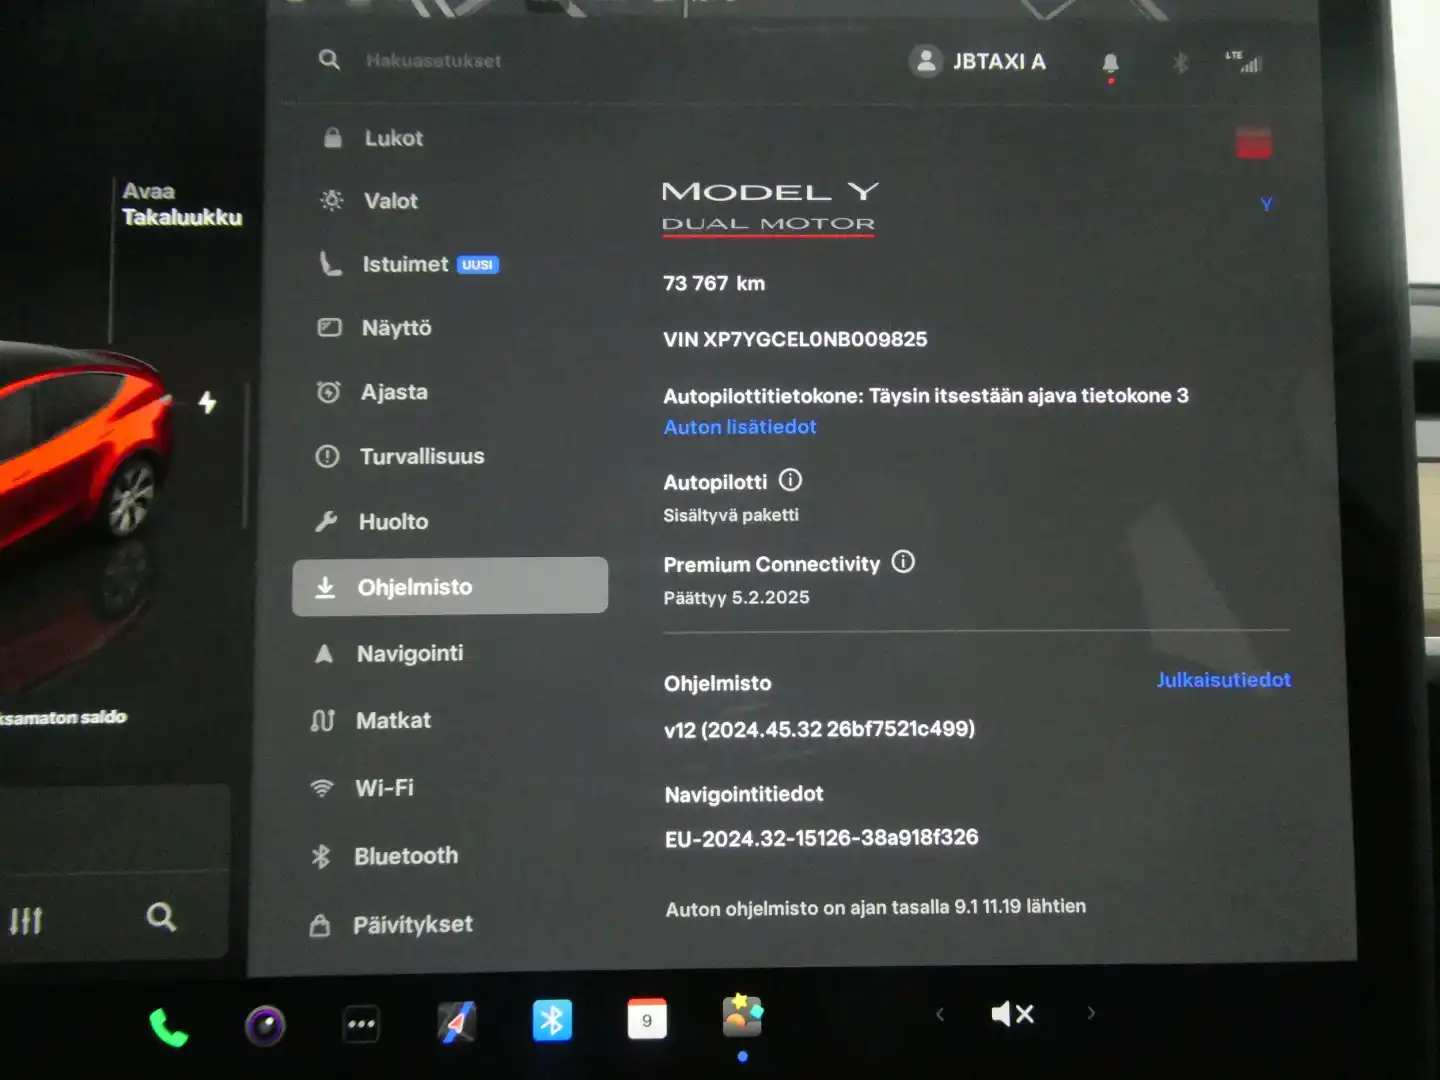Tap navigation data EU-2024.32-15126-38a918f326

821,838
